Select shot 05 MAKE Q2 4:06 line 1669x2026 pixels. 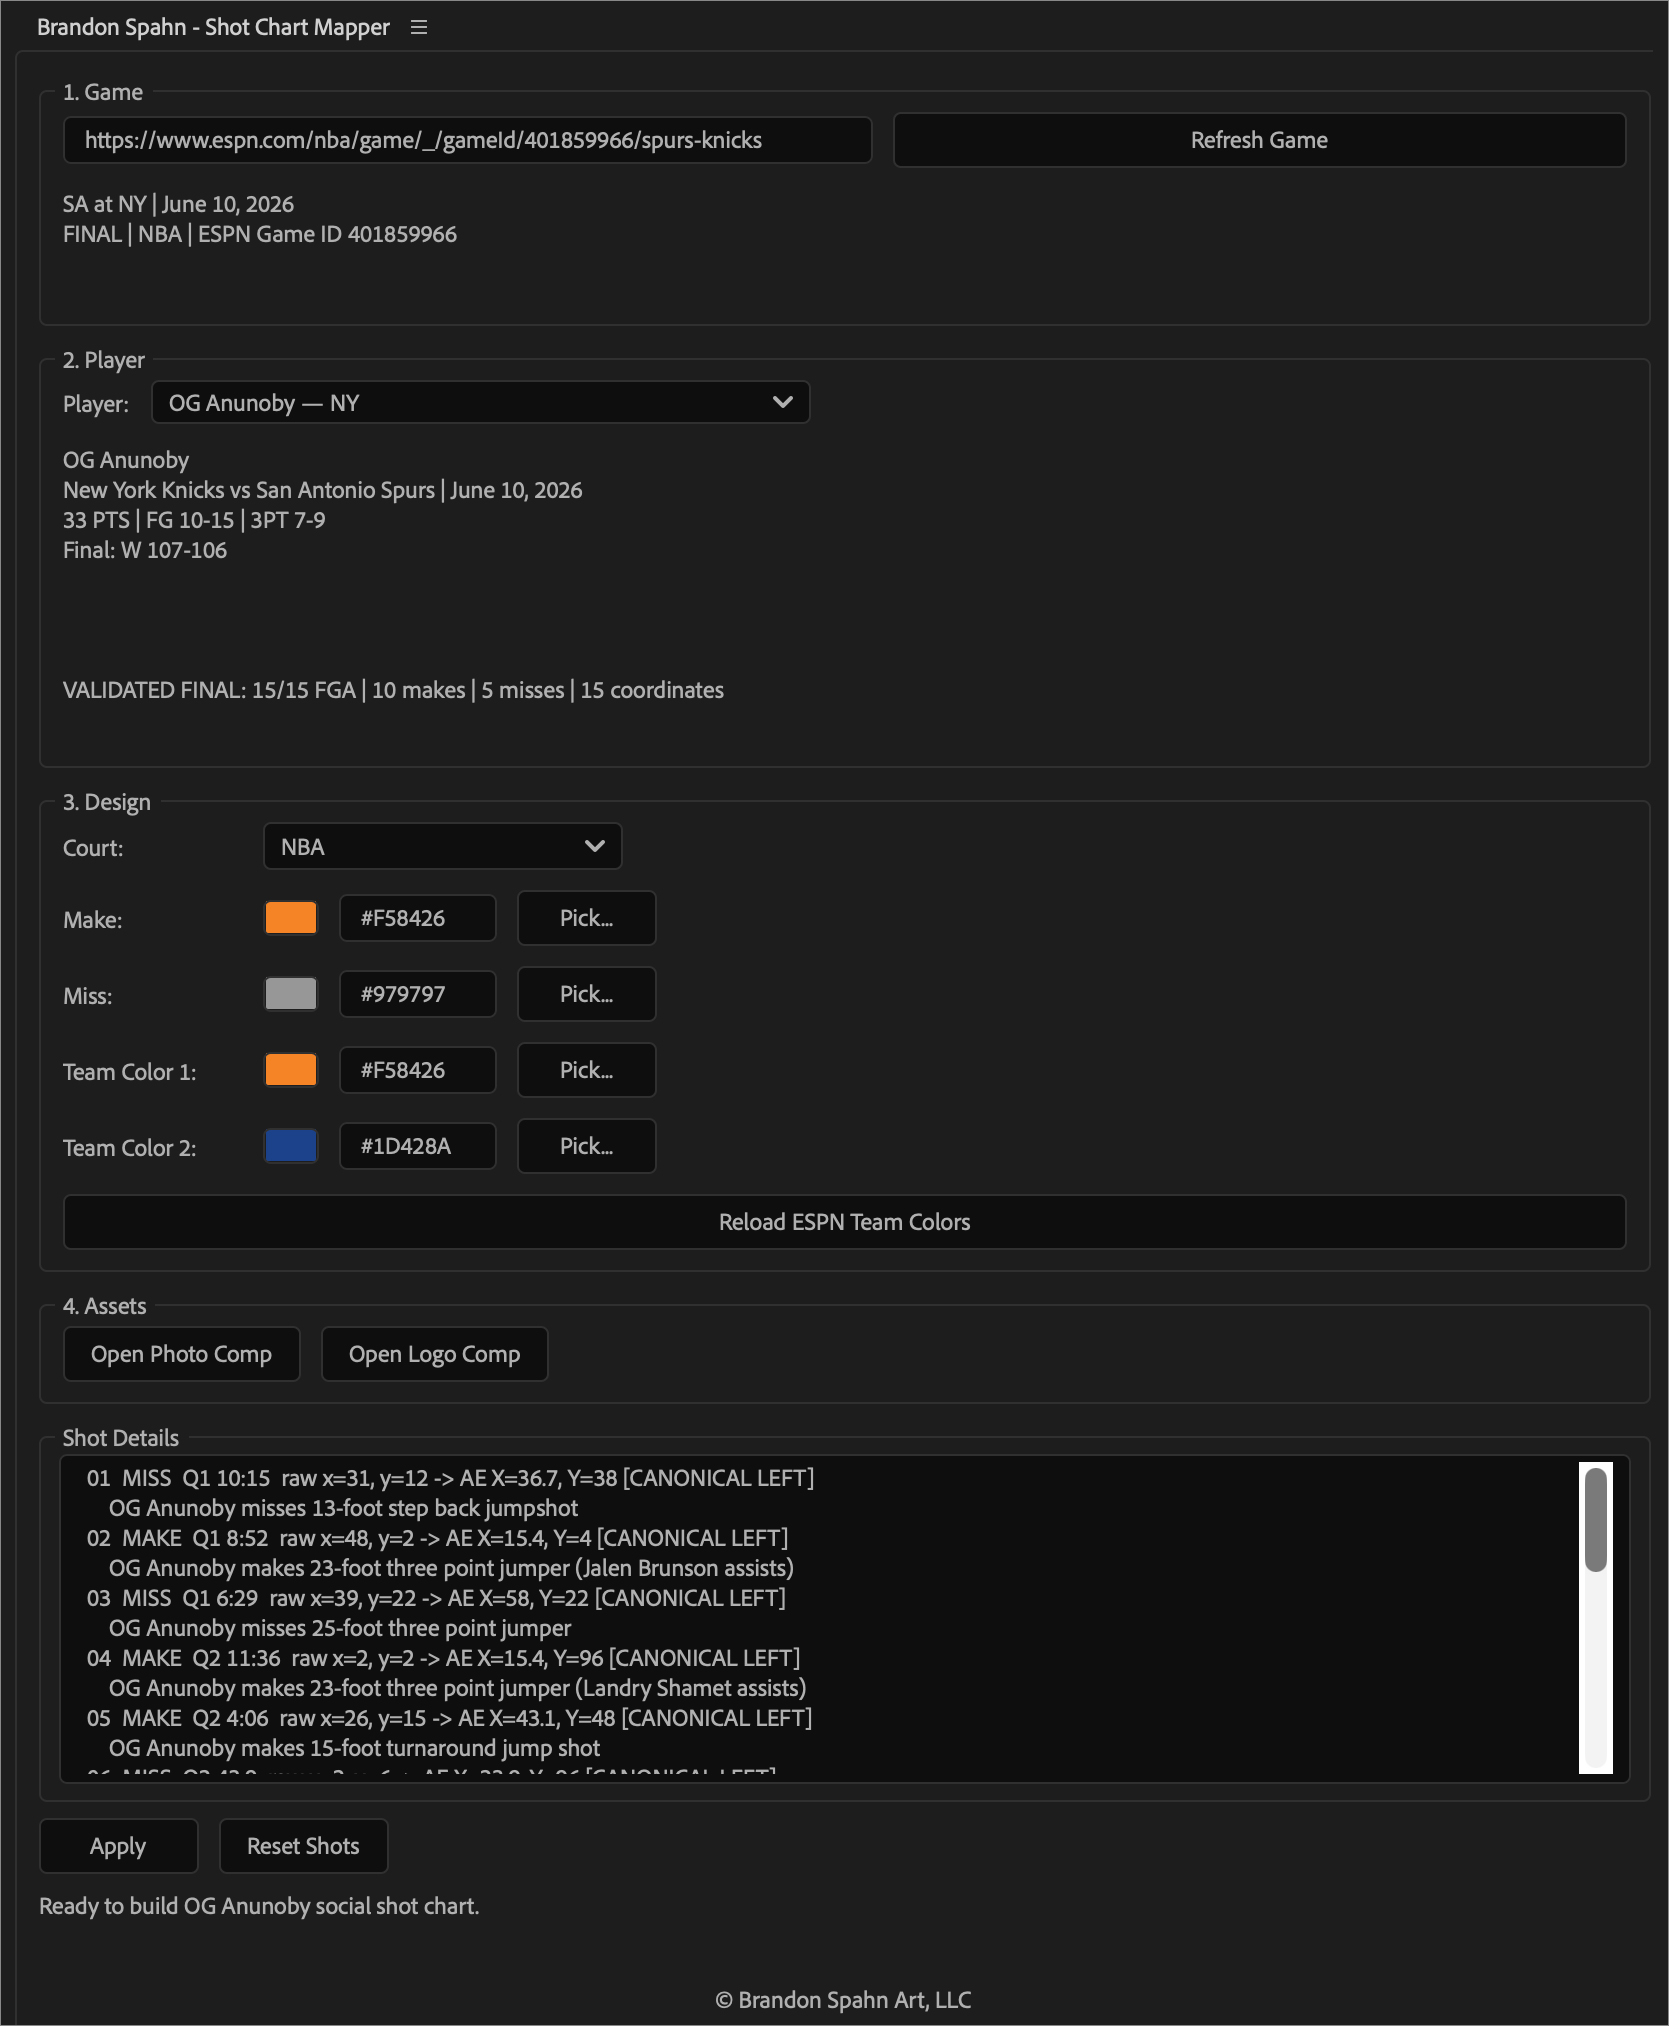click(449, 1718)
